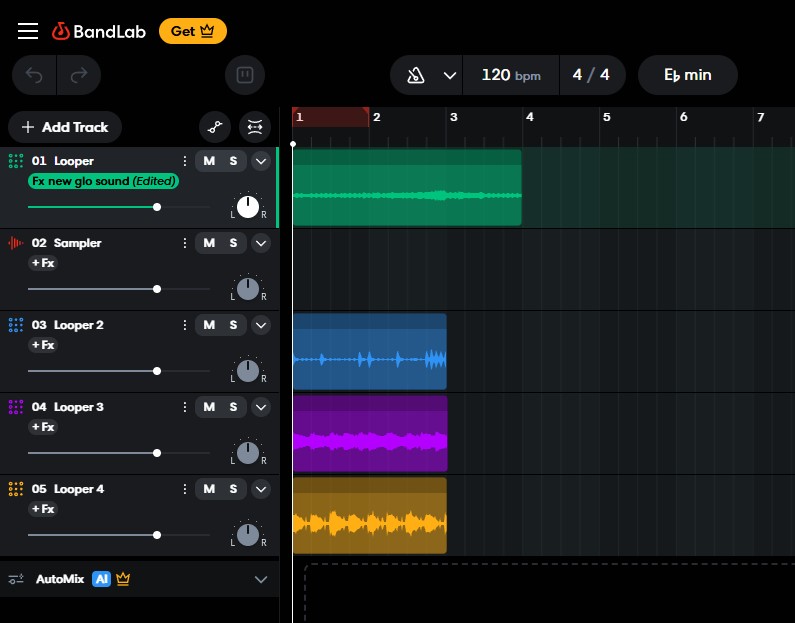795x623 pixels.
Task: Mute the 05 Looper 4 track
Action: (209, 489)
